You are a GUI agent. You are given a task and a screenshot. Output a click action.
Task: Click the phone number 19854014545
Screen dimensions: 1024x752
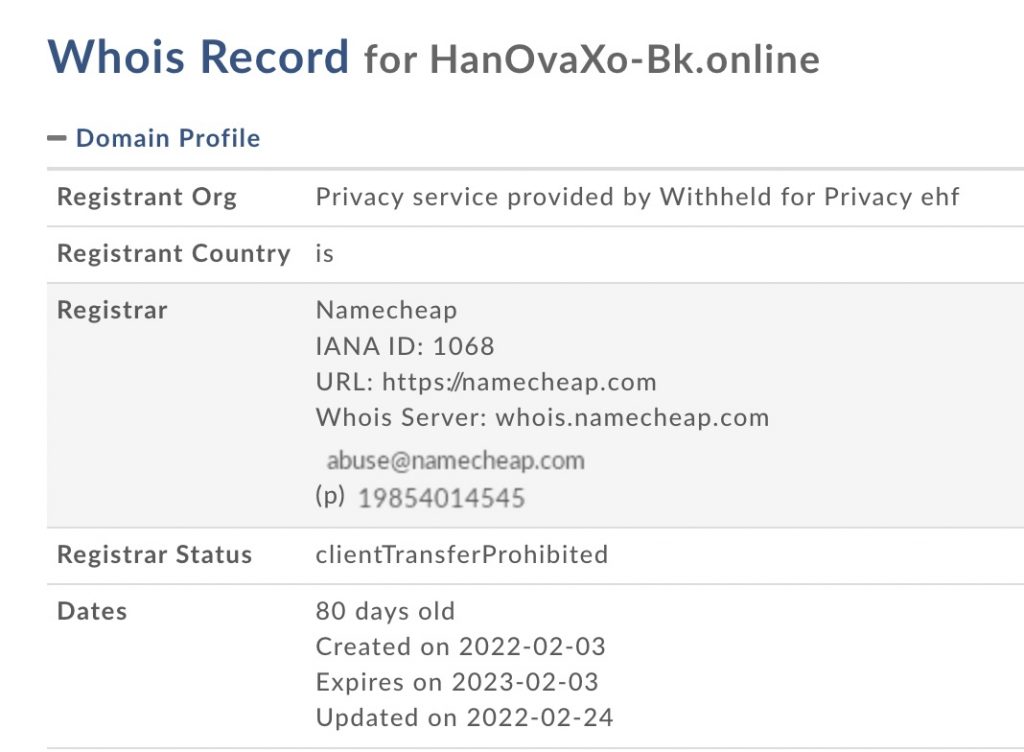[441, 498]
